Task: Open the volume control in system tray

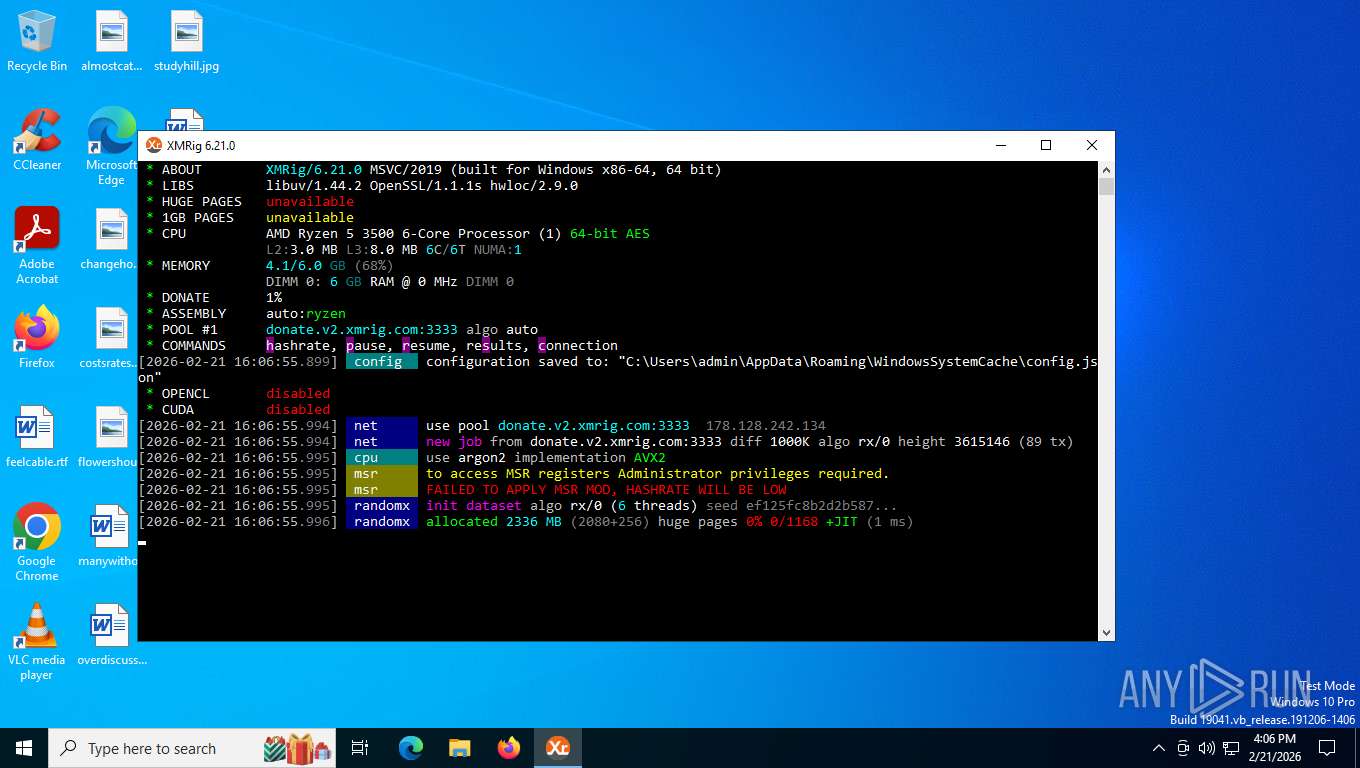Action: click(1207, 748)
